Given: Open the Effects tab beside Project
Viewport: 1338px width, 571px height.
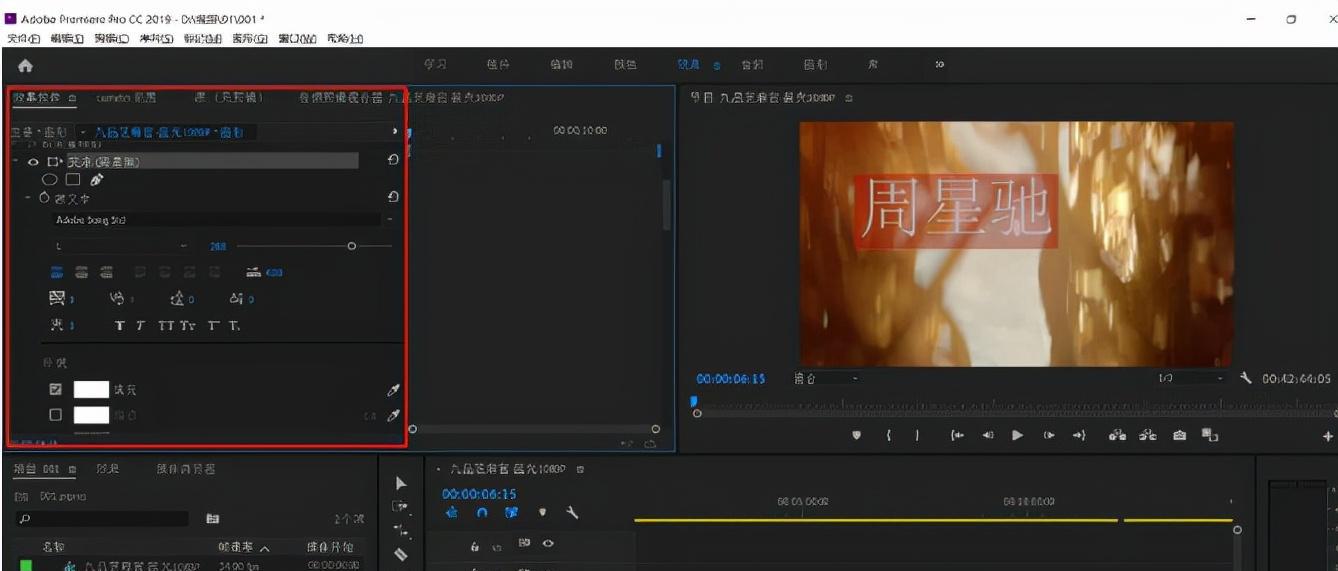Looking at the screenshot, I should 108,468.
